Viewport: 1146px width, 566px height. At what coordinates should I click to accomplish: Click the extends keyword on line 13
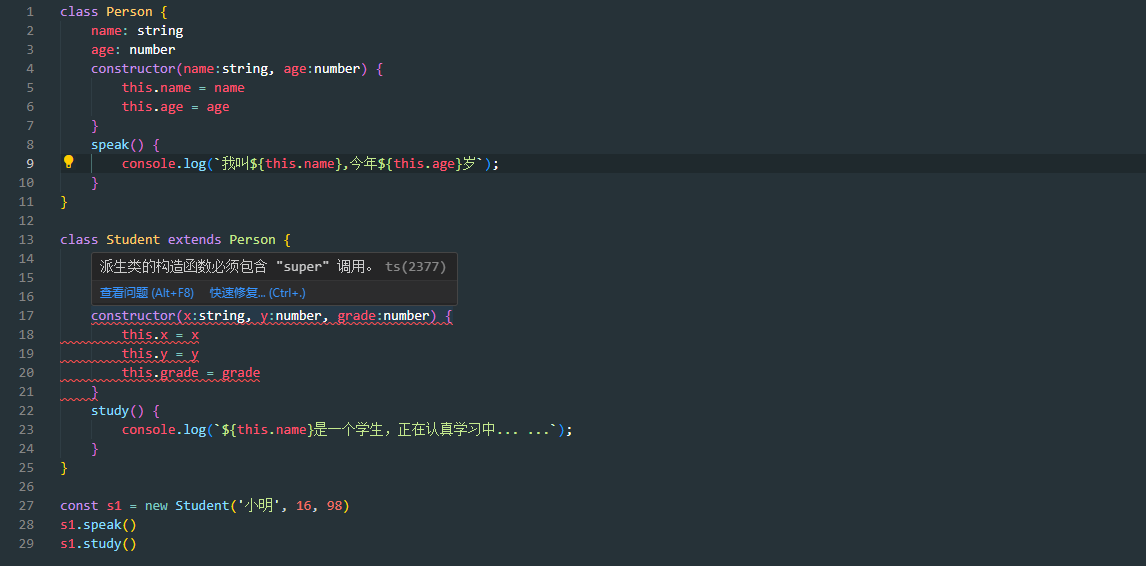click(x=194, y=239)
